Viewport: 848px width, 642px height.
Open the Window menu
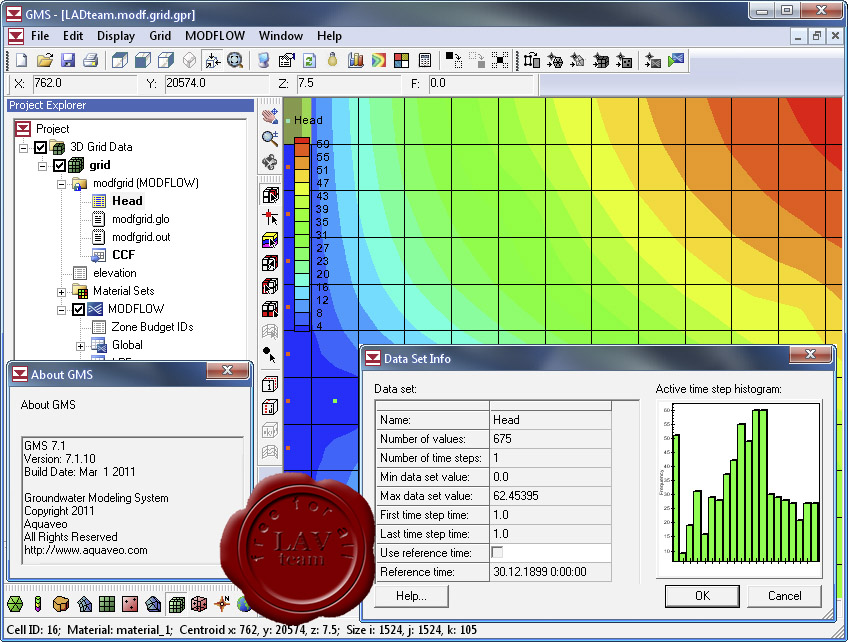point(281,36)
